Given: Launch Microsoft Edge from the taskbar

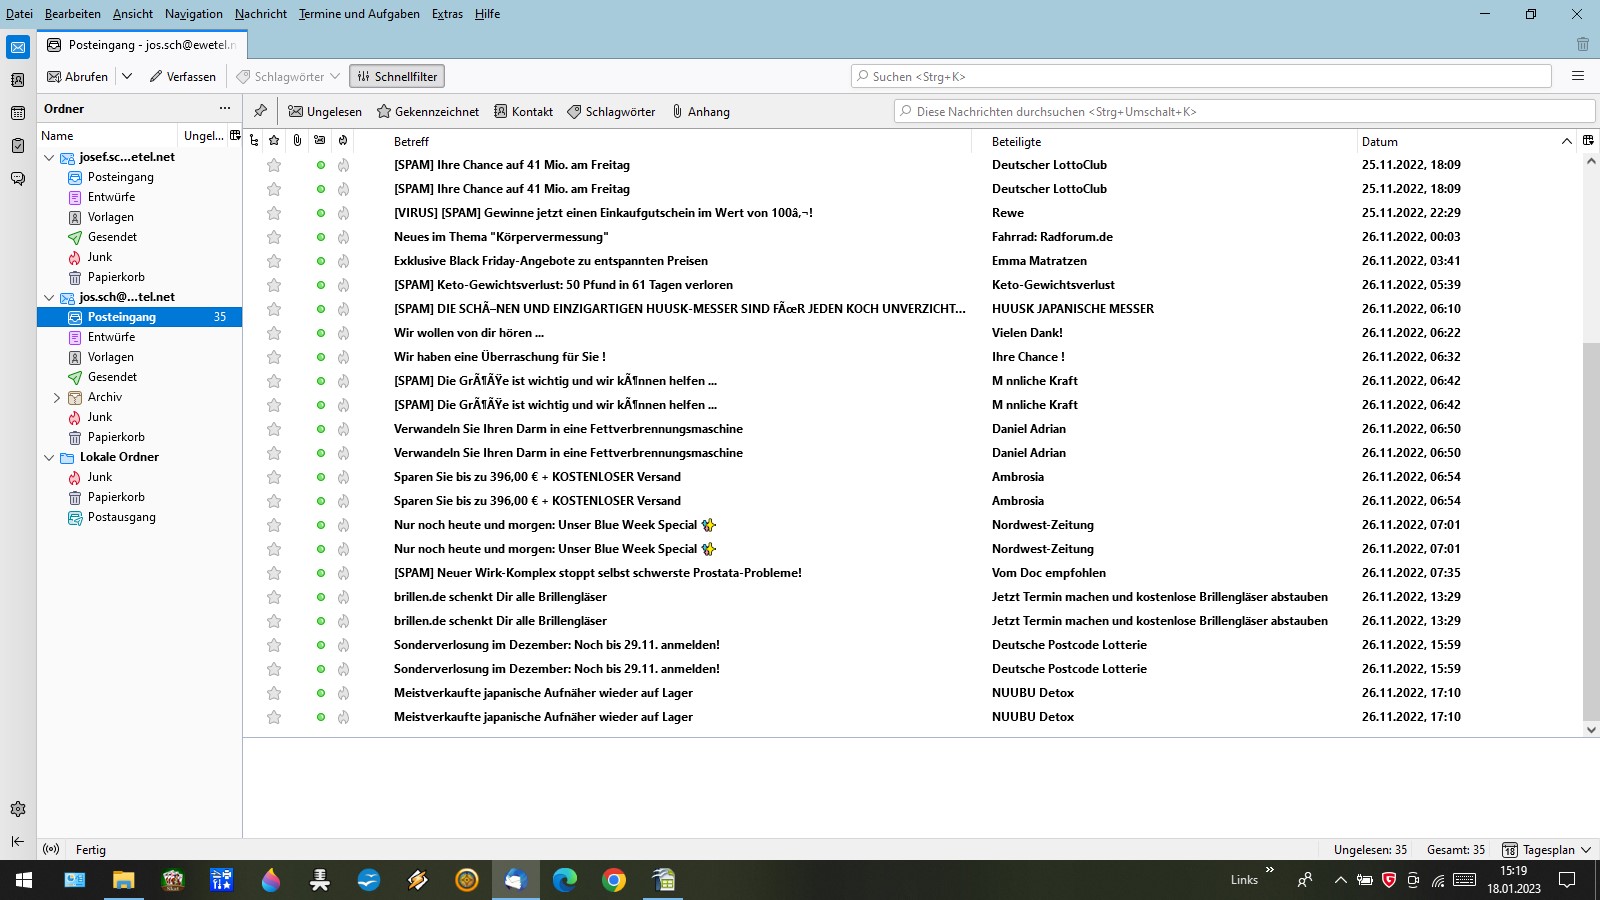Looking at the screenshot, I should click(x=565, y=880).
